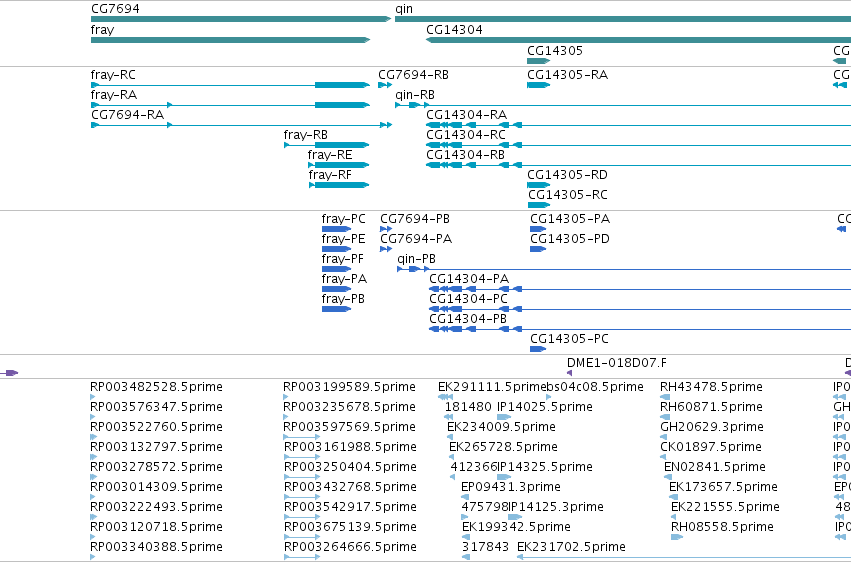Select EST RP003432768.5prime
This screenshot has height=562, width=851.
(x=351, y=487)
